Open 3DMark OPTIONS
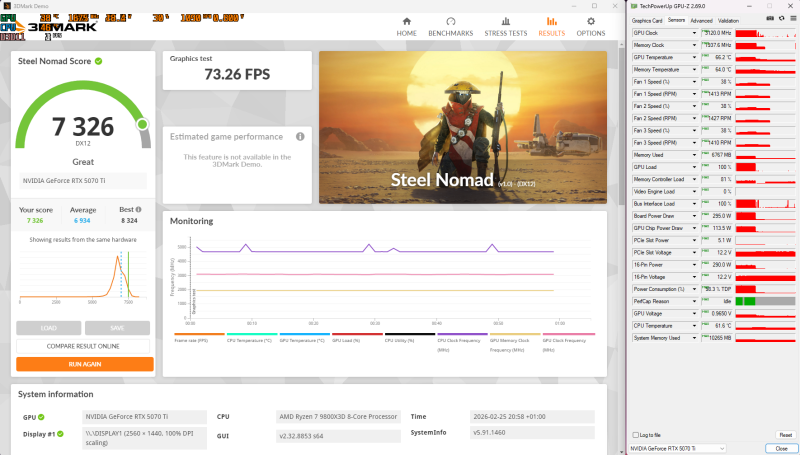The height and width of the screenshot is (455, 800). point(591,27)
